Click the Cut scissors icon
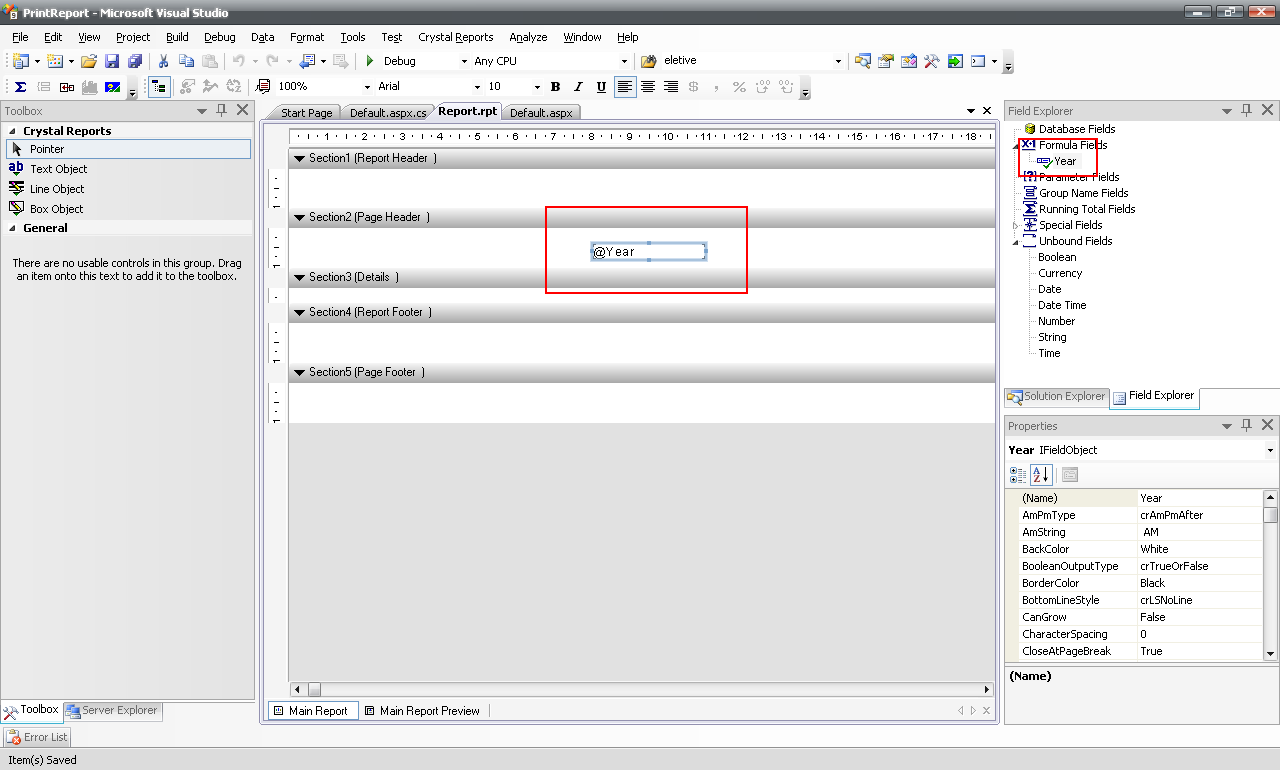Viewport: 1280px width, 770px height. 163,61
